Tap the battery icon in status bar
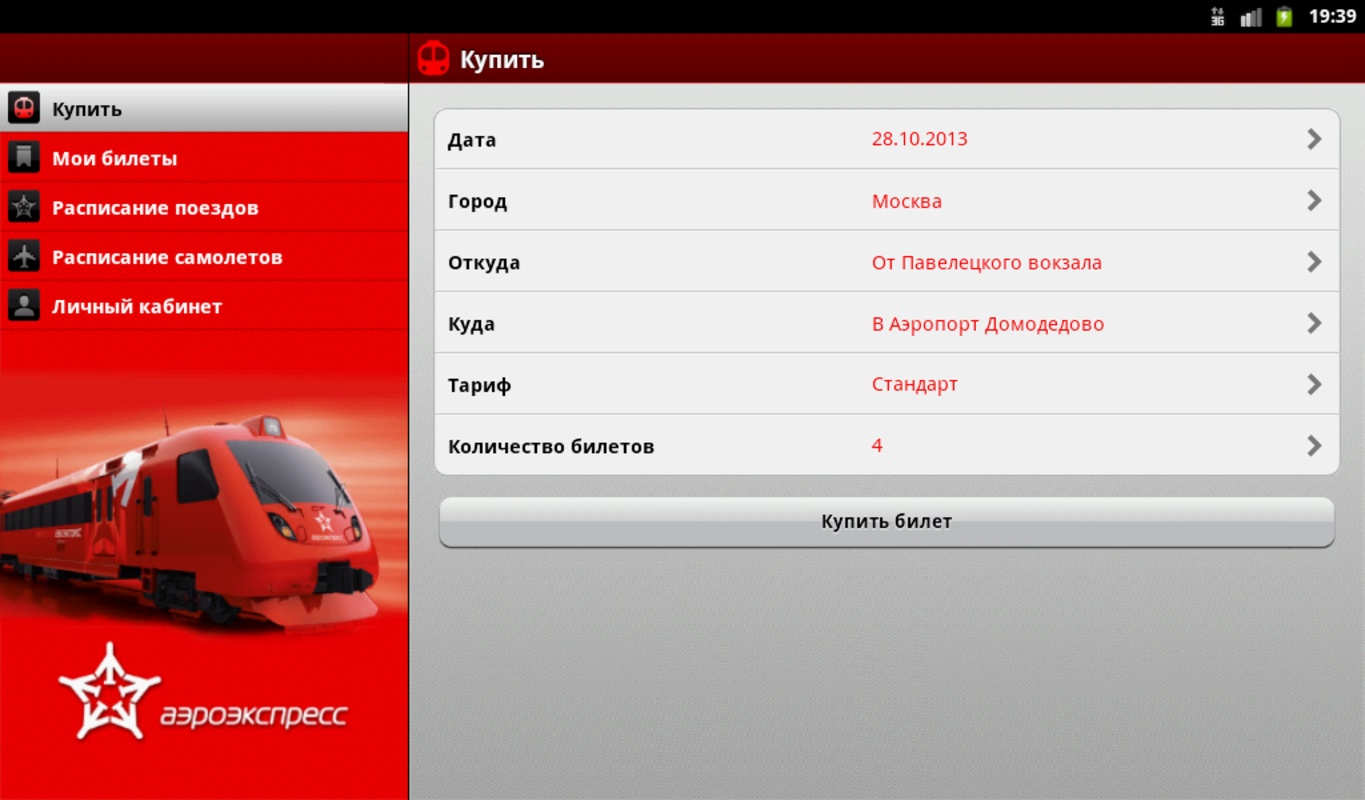Image resolution: width=1365 pixels, height=800 pixels. [1284, 16]
